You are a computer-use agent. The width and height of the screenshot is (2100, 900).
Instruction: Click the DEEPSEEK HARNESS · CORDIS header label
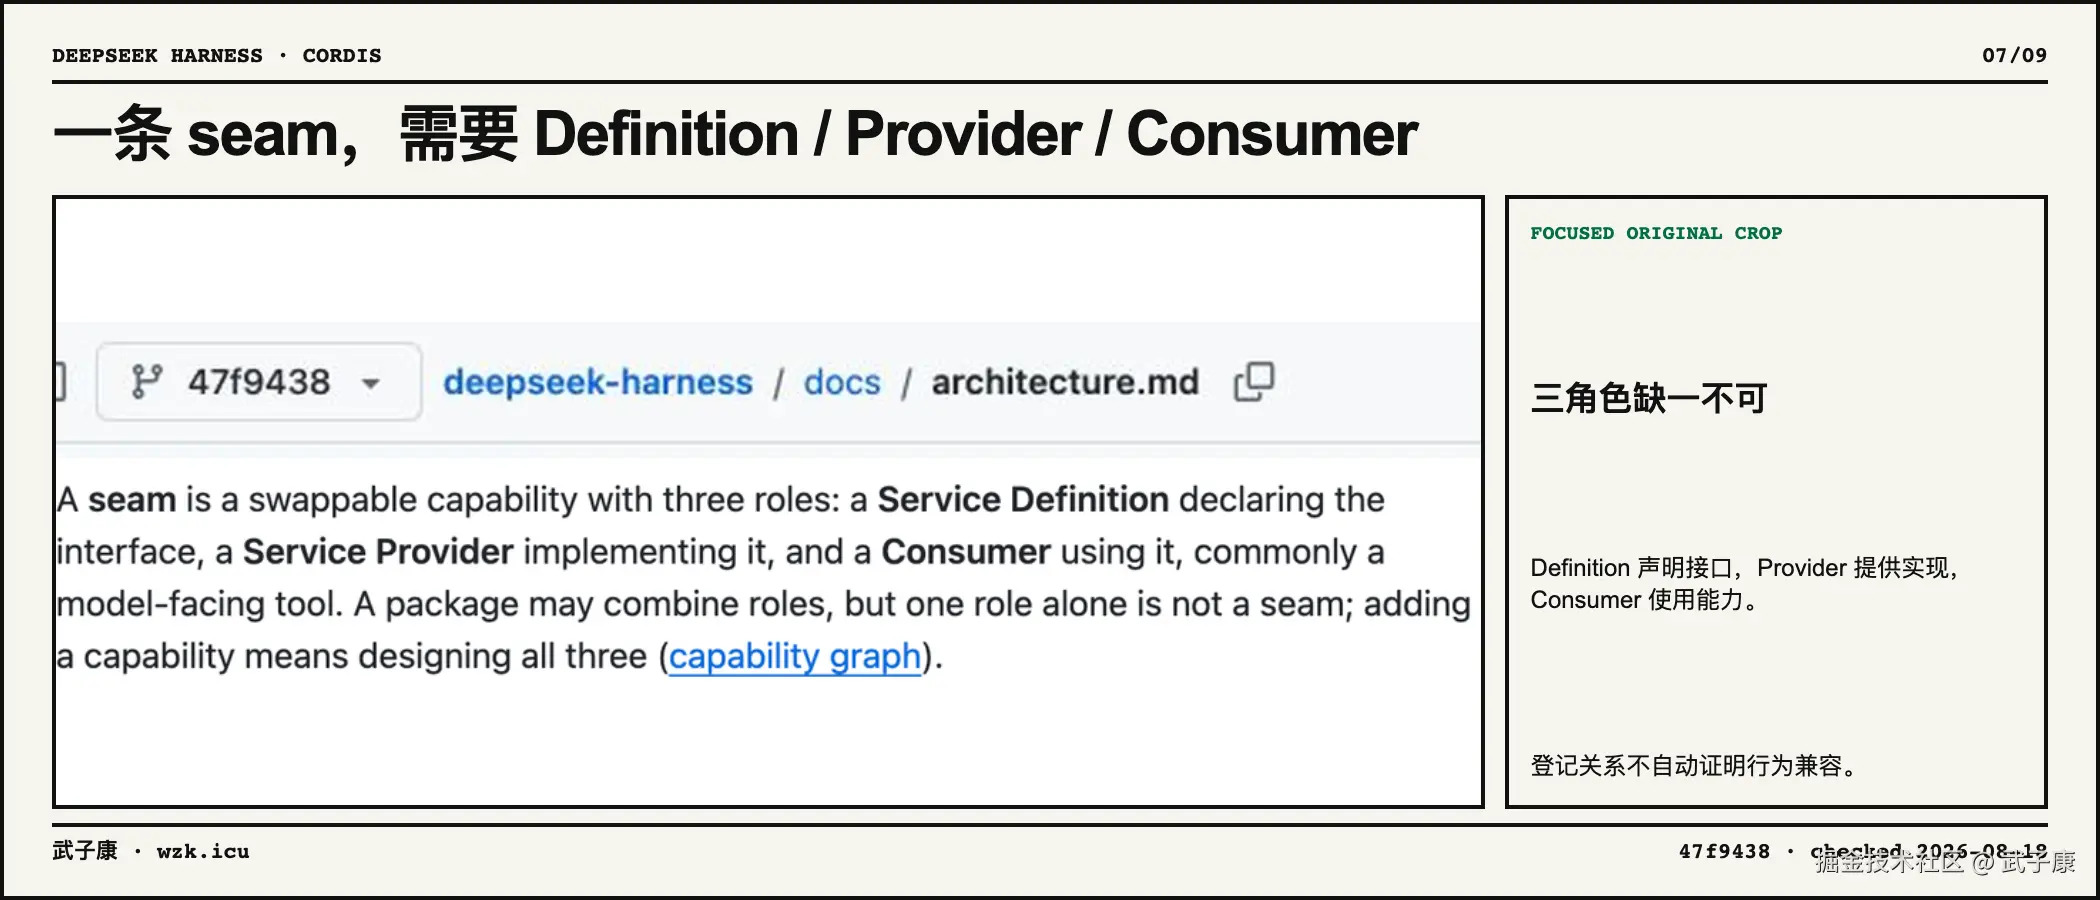point(217,55)
